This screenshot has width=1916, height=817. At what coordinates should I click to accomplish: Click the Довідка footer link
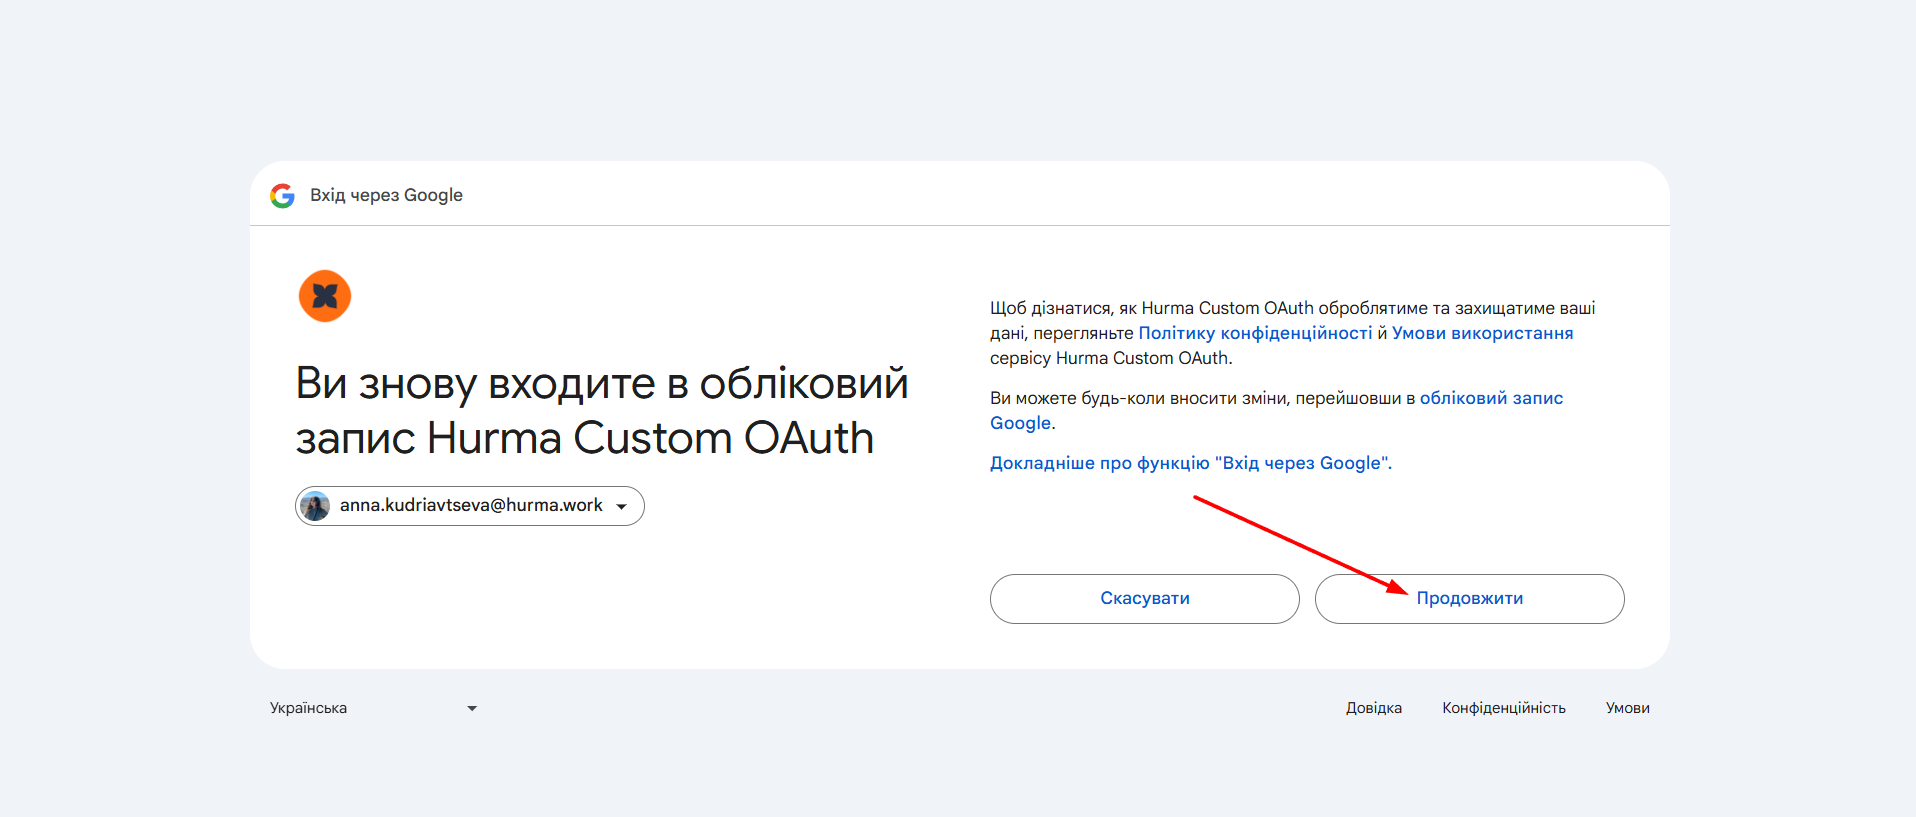tap(1374, 708)
